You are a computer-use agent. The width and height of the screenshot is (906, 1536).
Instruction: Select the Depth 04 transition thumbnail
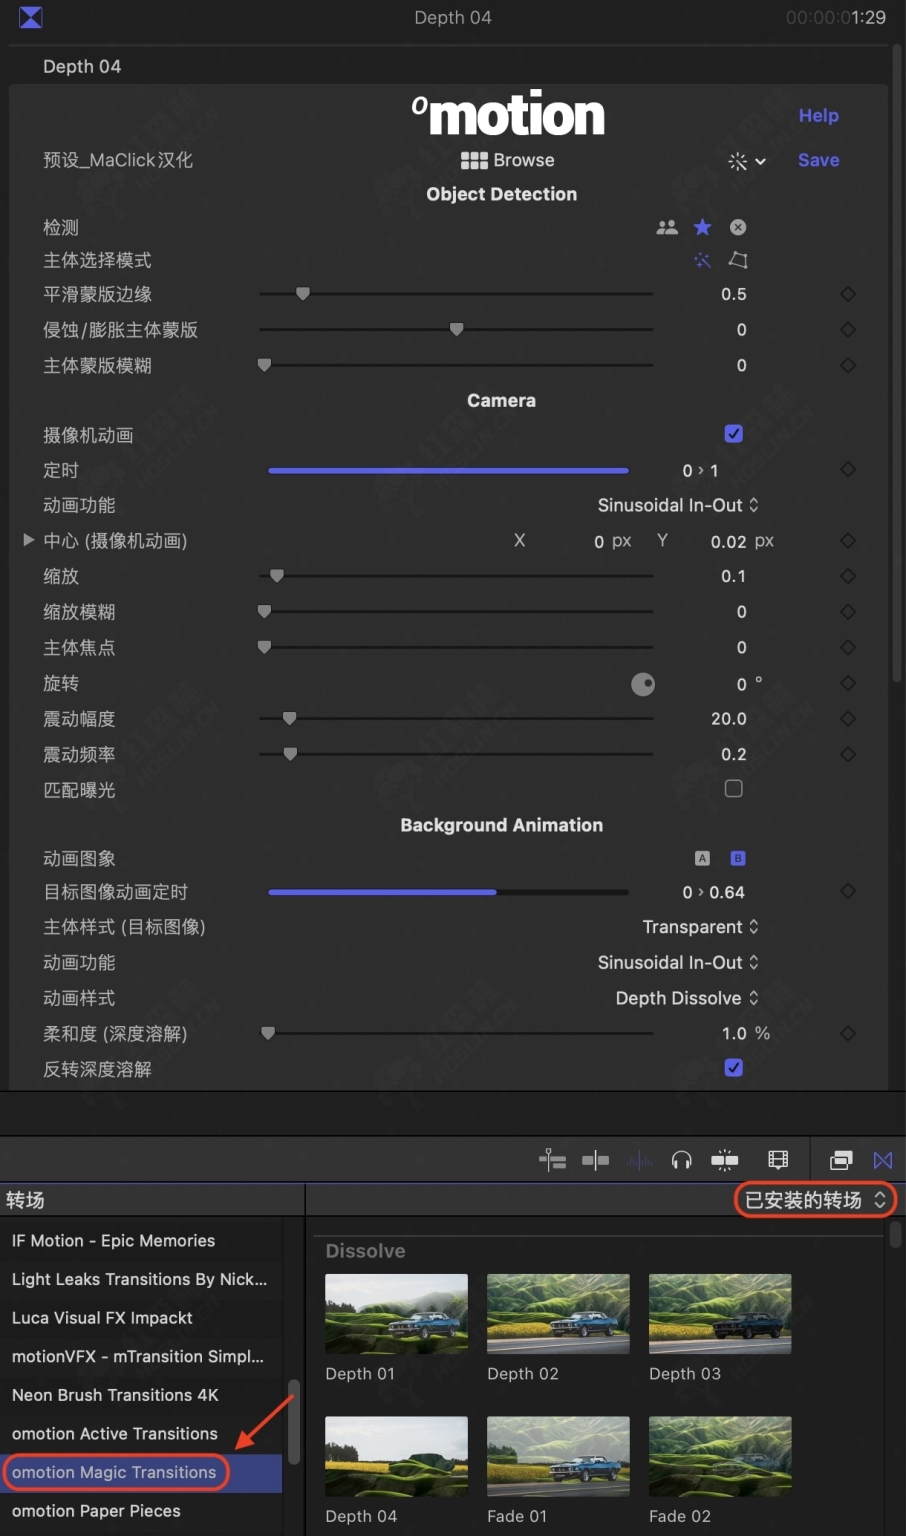click(x=395, y=1456)
